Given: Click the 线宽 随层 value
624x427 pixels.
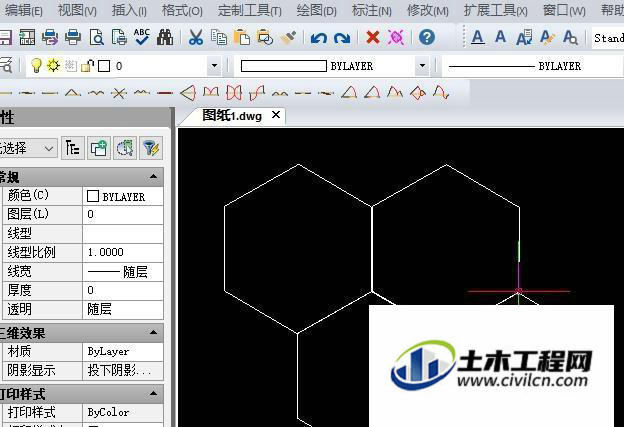Looking at the screenshot, I should click(123, 272).
